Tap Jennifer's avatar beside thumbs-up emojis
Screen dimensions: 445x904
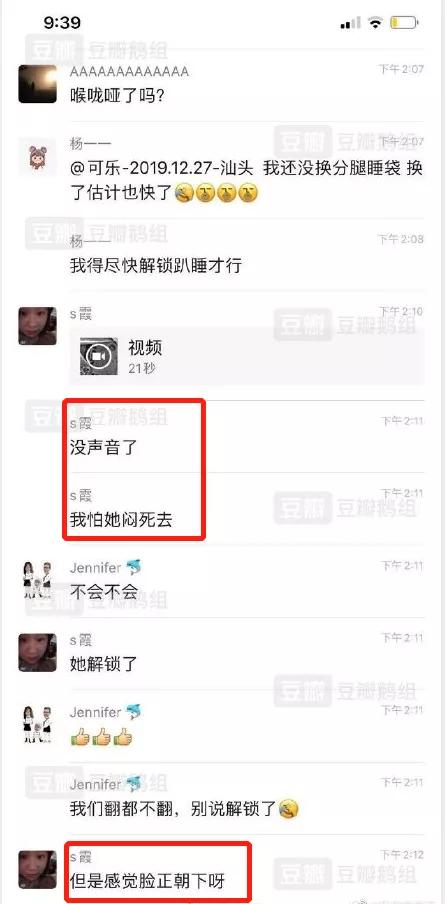click(x=37, y=724)
